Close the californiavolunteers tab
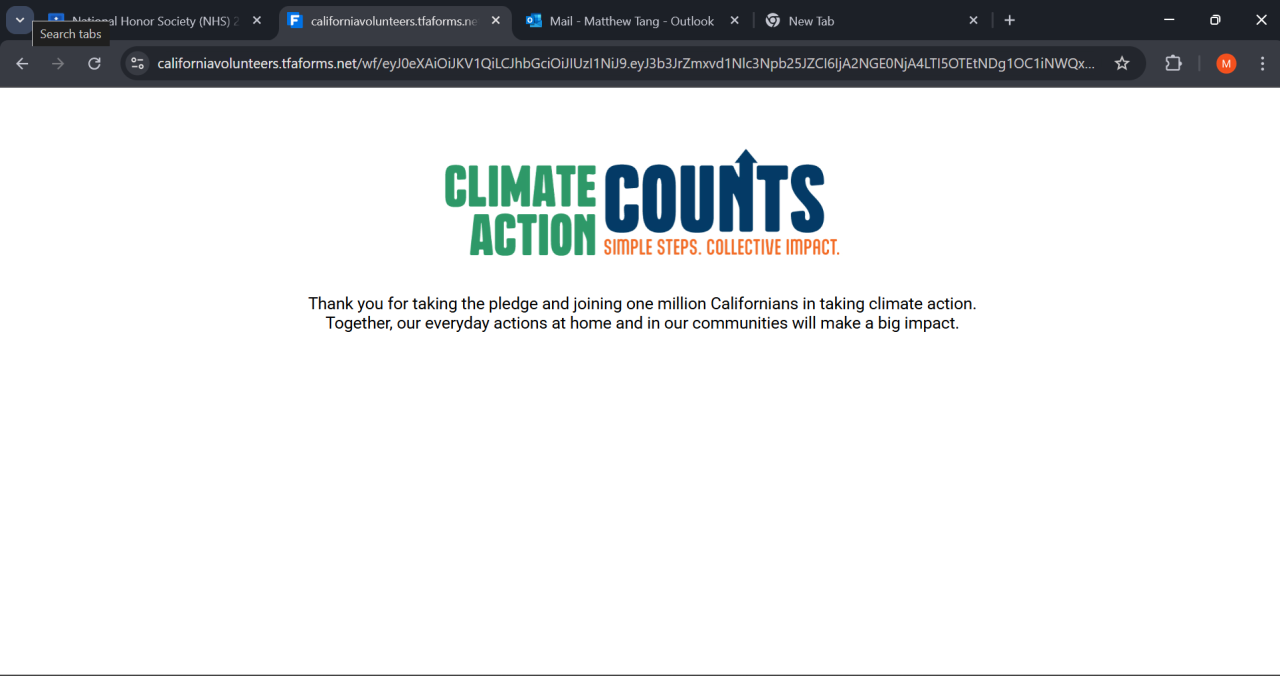This screenshot has width=1280, height=676. click(495, 20)
